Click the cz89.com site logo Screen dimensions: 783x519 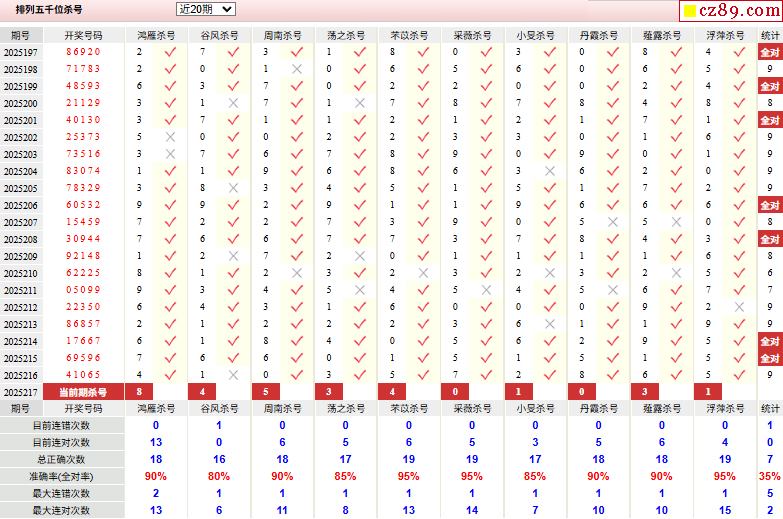click(731, 10)
